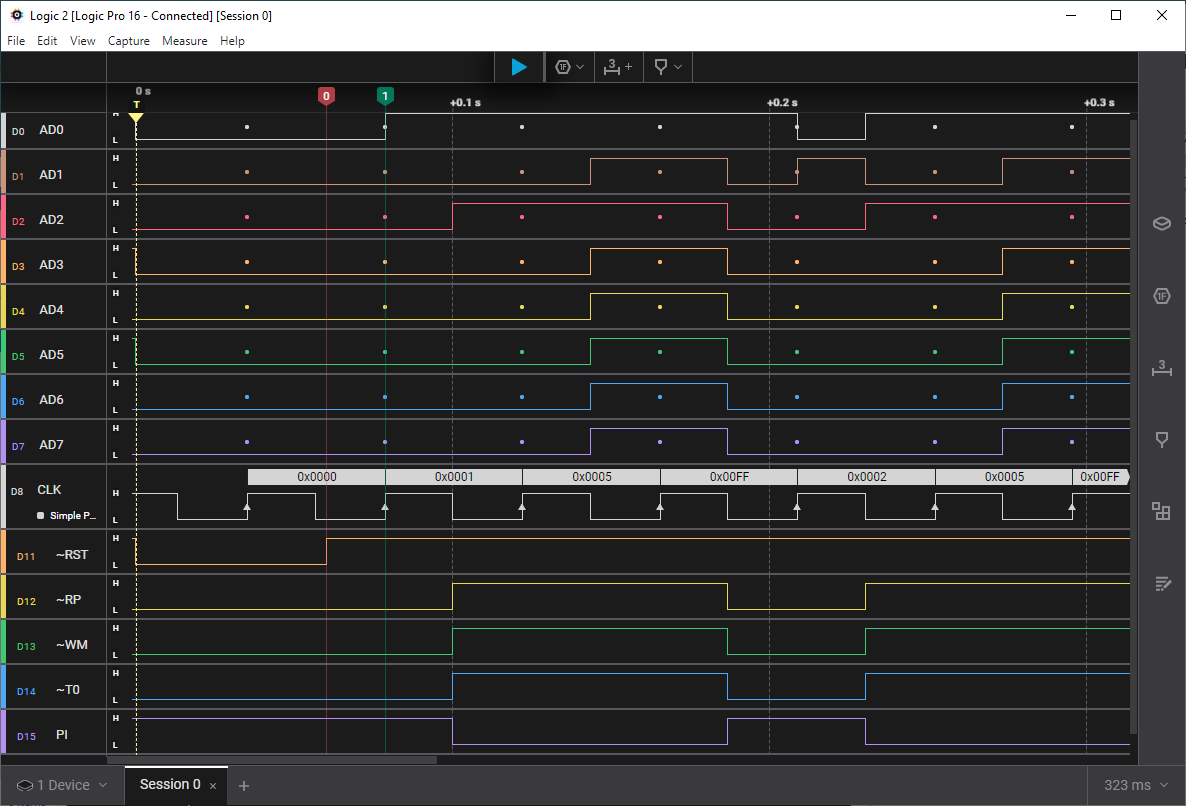Open the analyzers hexagon icon in top toolbar
The image size is (1186, 806).
pos(563,67)
